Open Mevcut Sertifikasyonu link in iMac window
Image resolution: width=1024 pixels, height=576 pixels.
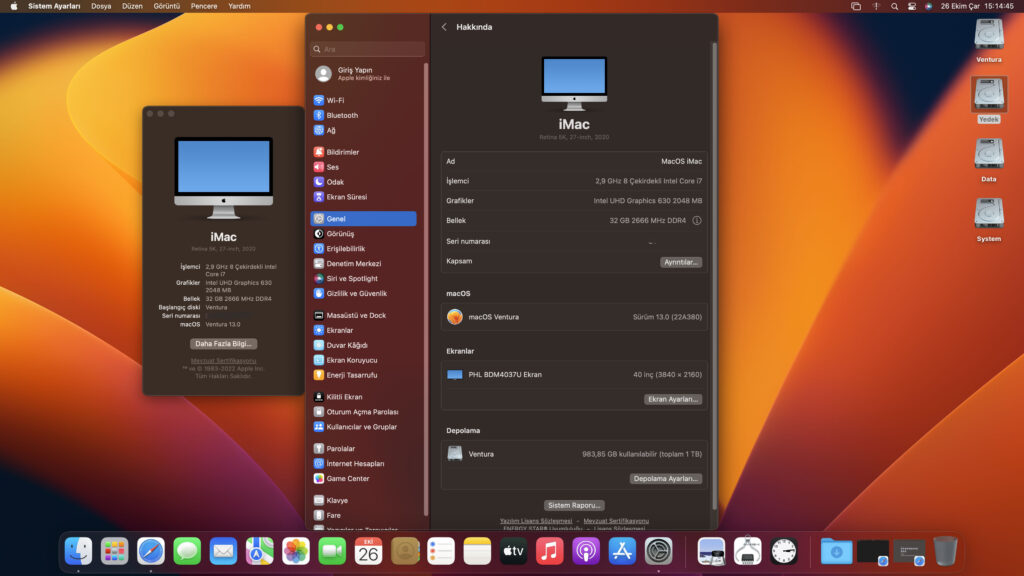(223, 360)
